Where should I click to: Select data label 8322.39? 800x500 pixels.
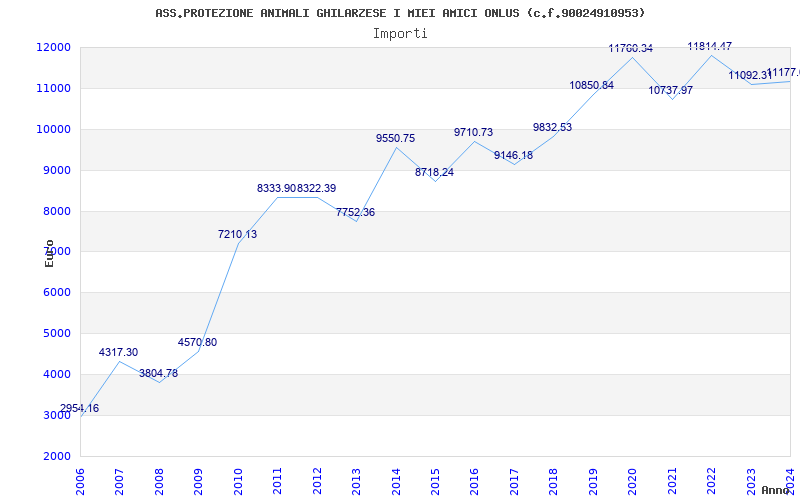(x=317, y=188)
